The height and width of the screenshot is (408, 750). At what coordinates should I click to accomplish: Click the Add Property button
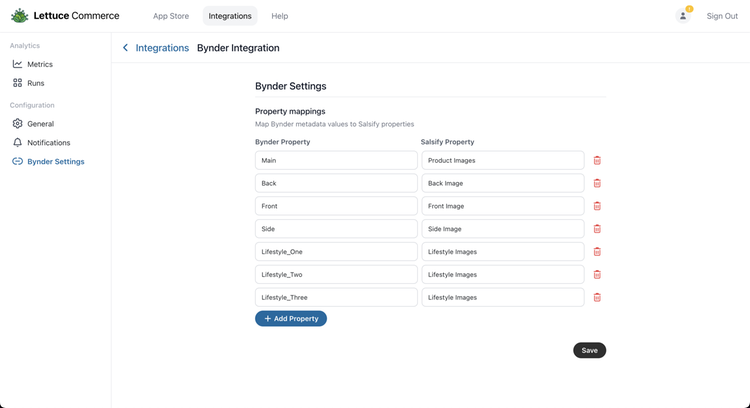click(291, 318)
